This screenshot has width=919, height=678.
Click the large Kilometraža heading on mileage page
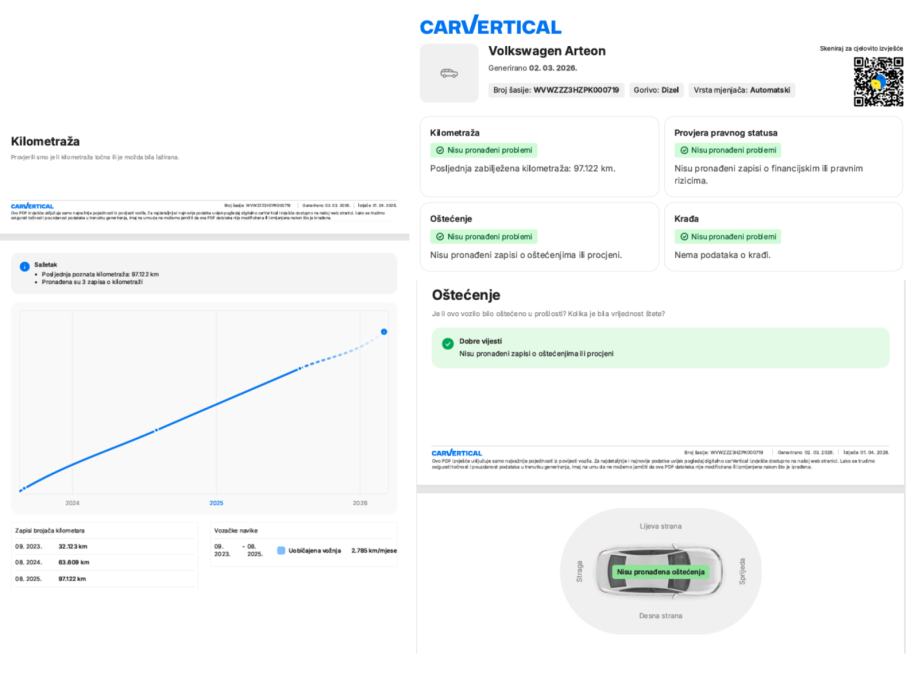[45, 141]
